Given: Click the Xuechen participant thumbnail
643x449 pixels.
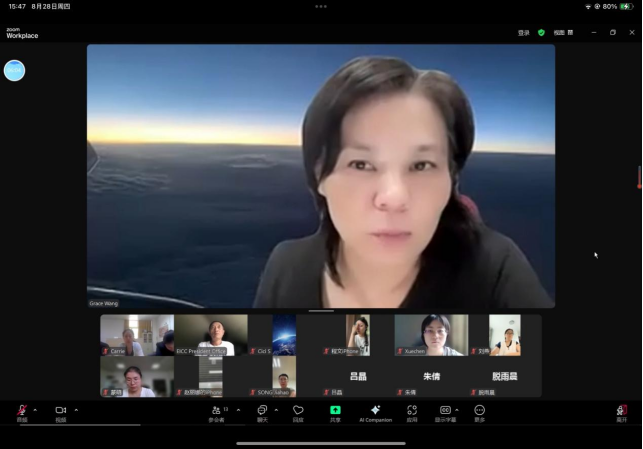Looking at the screenshot, I should tap(431, 335).
